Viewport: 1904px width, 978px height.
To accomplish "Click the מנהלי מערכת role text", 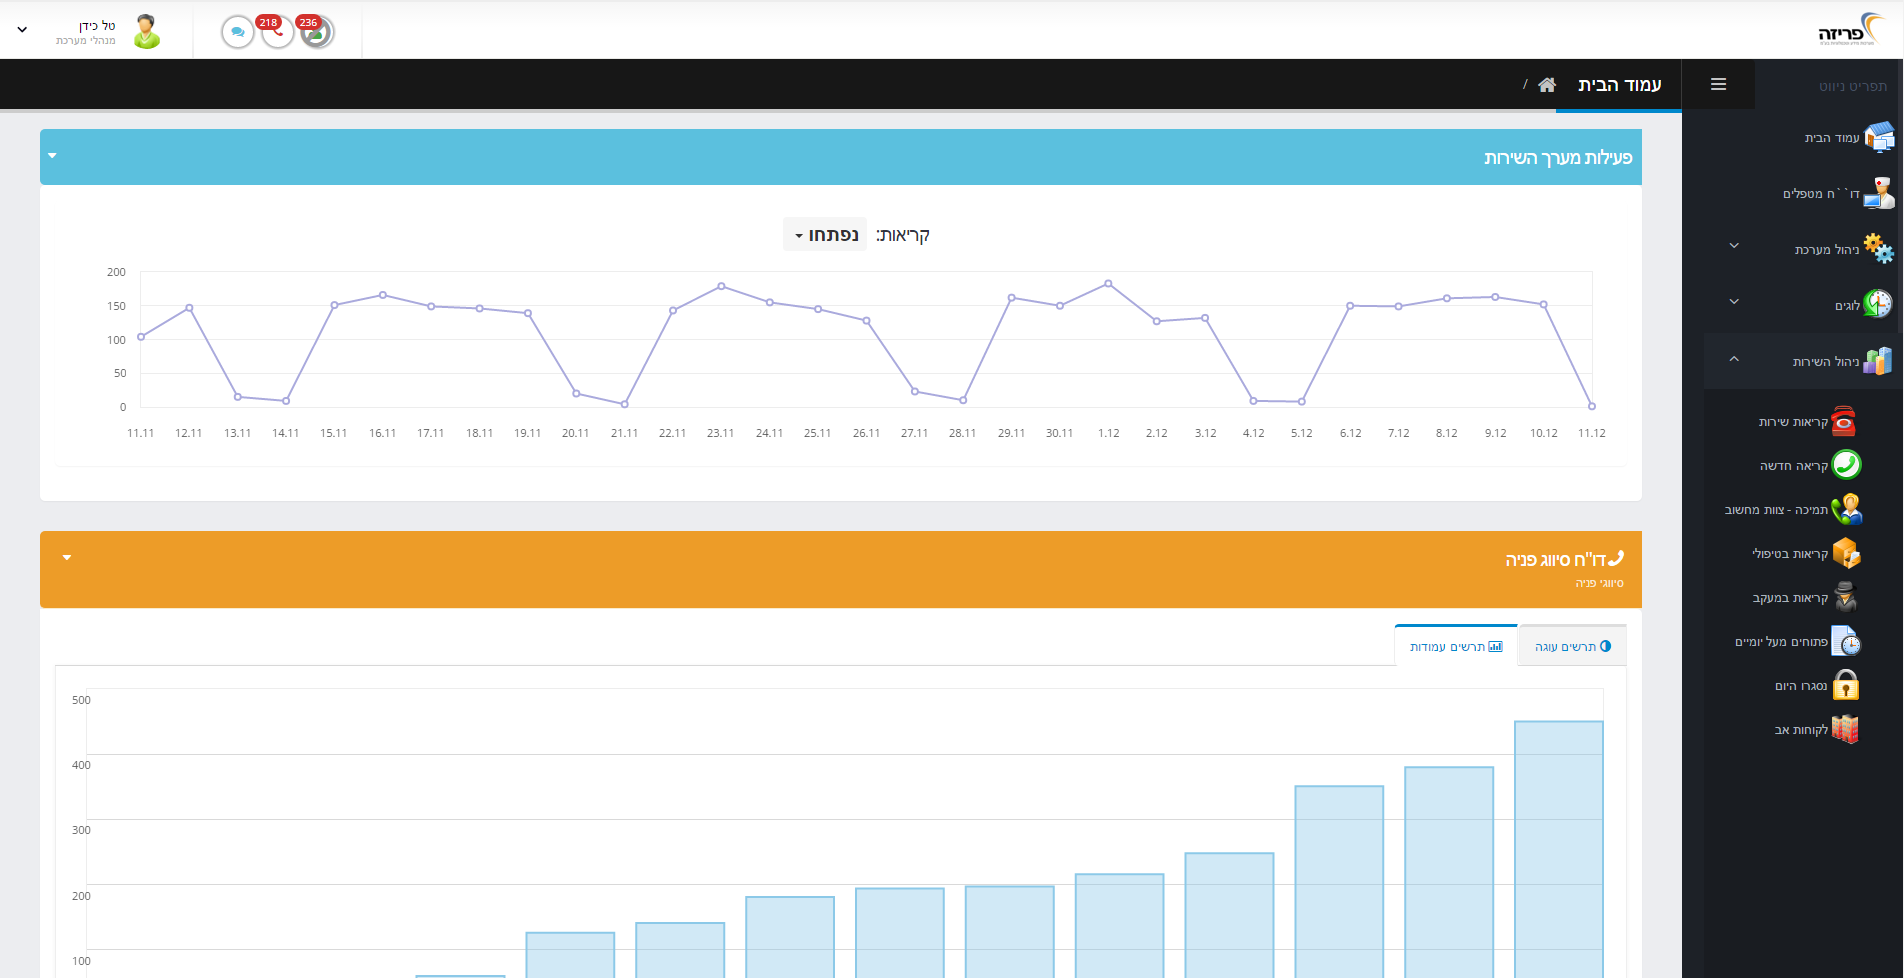I will click(86, 41).
